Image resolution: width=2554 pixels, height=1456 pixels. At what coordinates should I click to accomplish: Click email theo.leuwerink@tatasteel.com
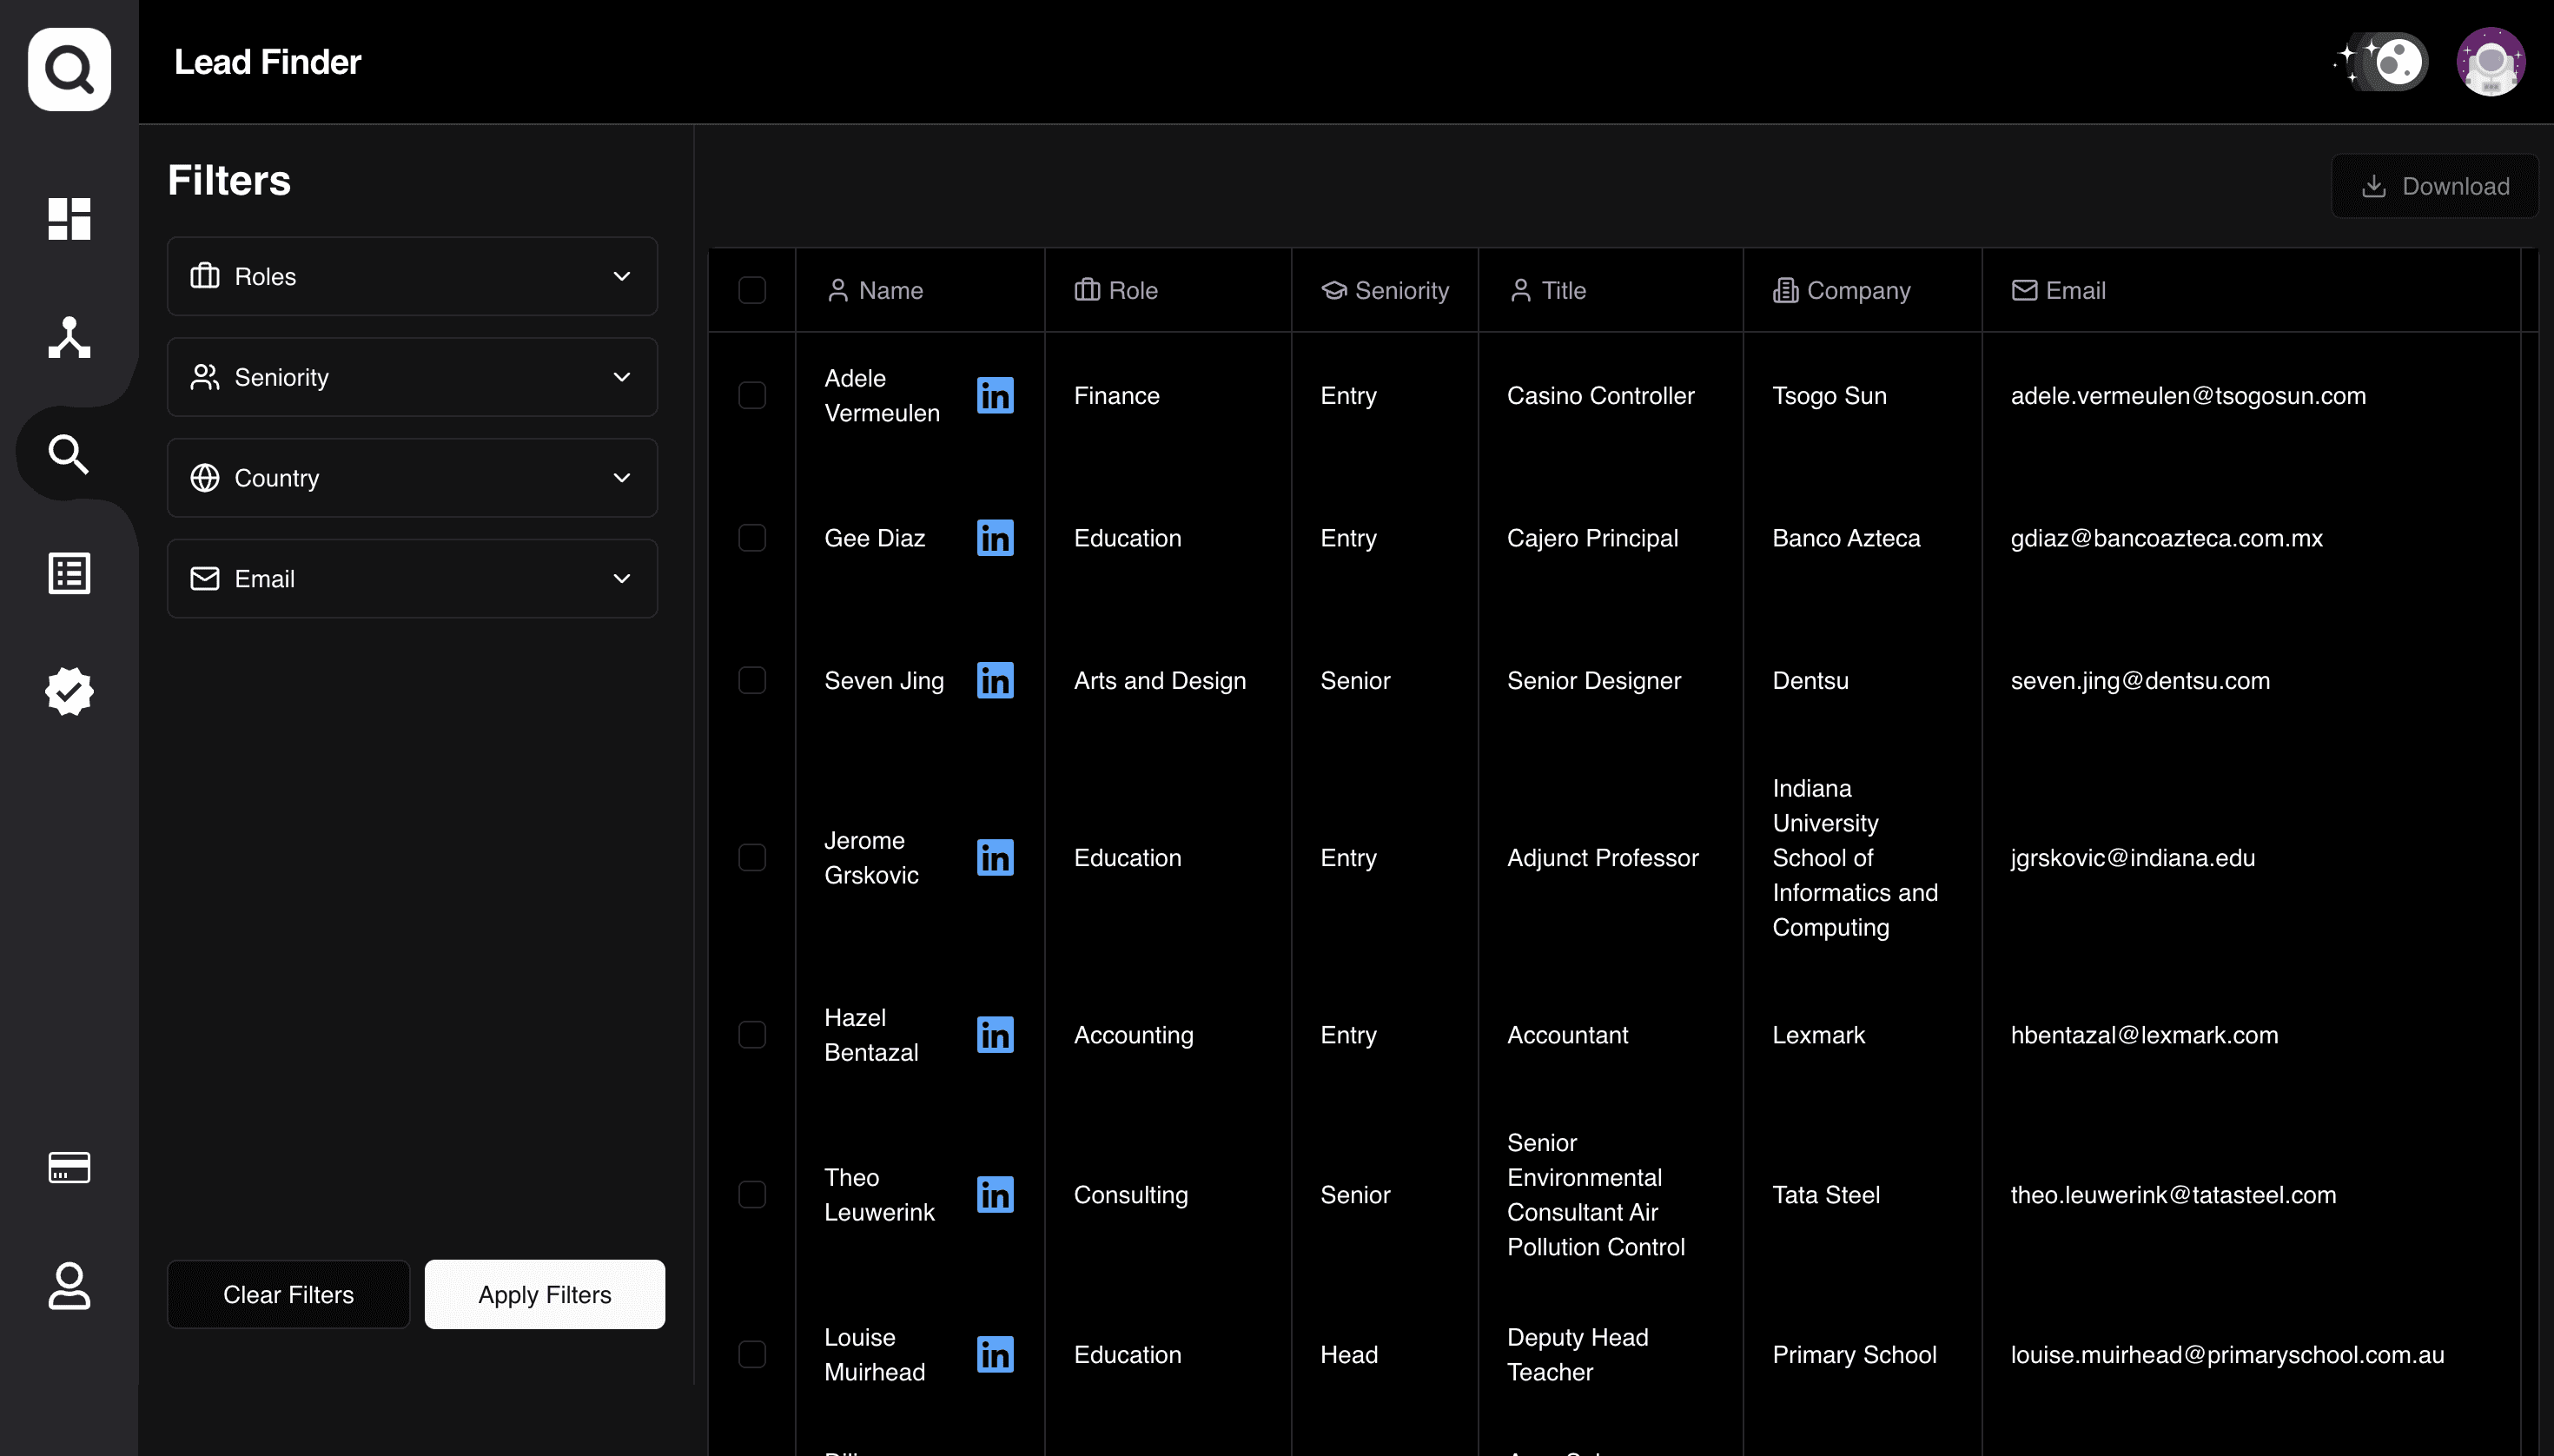pyautogui.click(x=2173, y=1194)
